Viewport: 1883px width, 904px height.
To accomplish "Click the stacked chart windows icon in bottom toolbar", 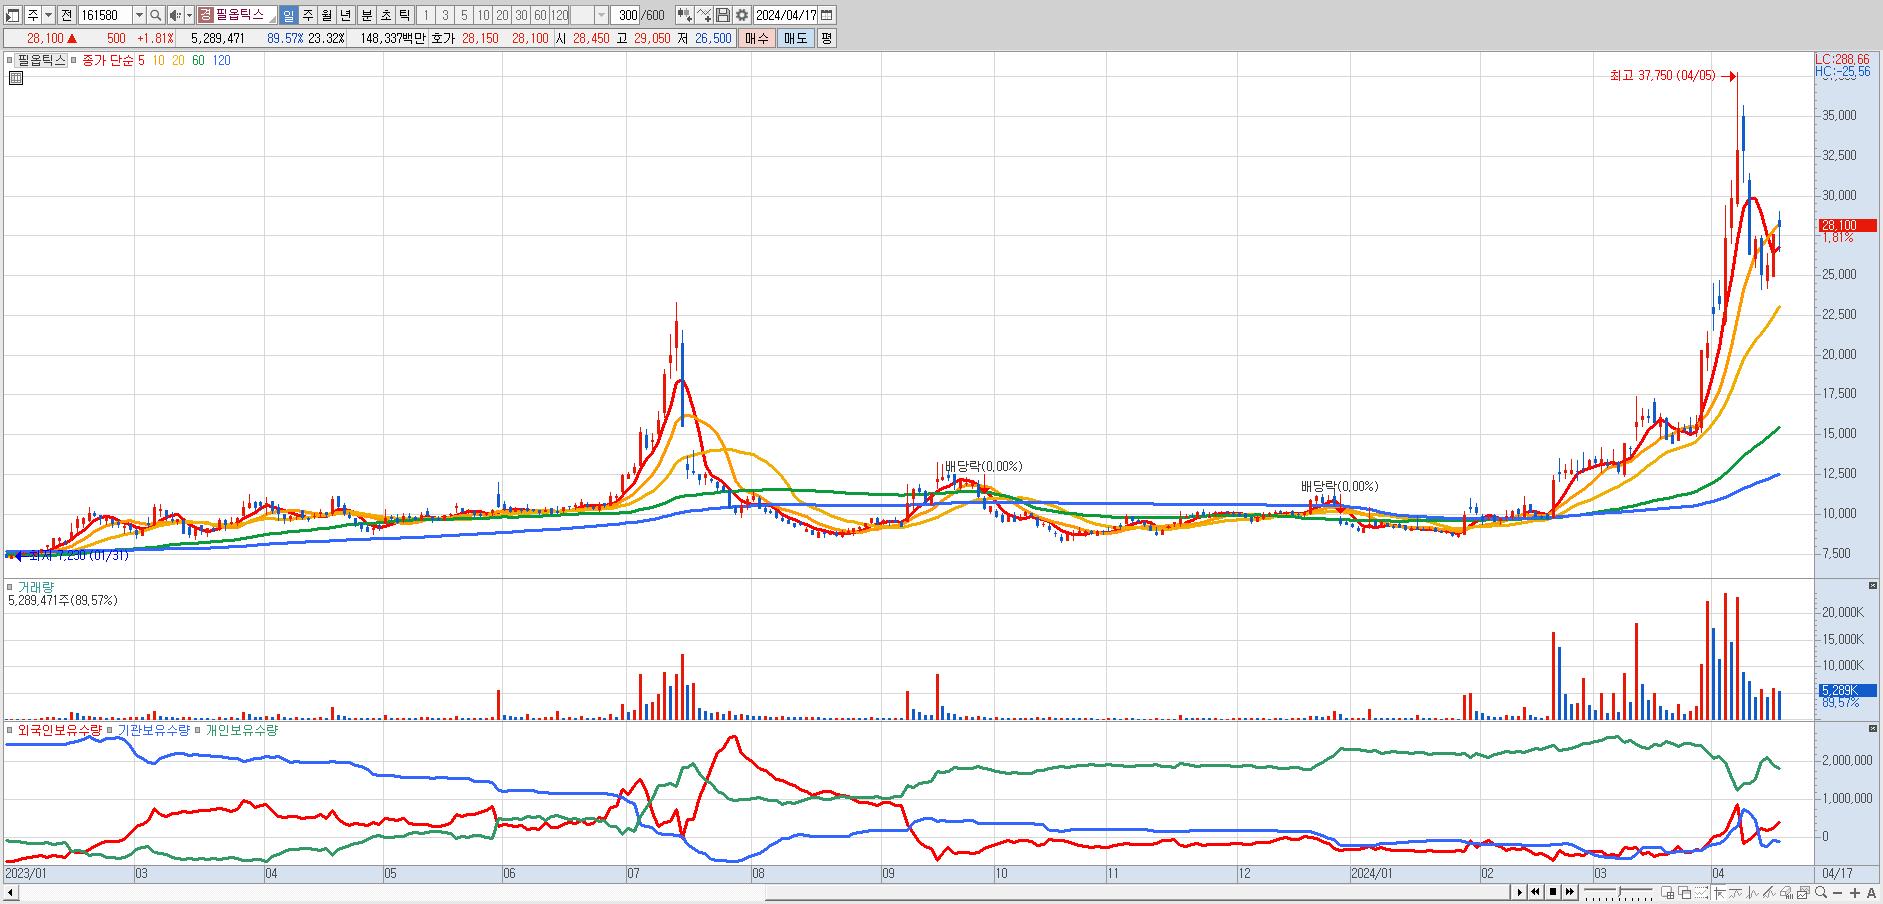I will coord(1803,892).
